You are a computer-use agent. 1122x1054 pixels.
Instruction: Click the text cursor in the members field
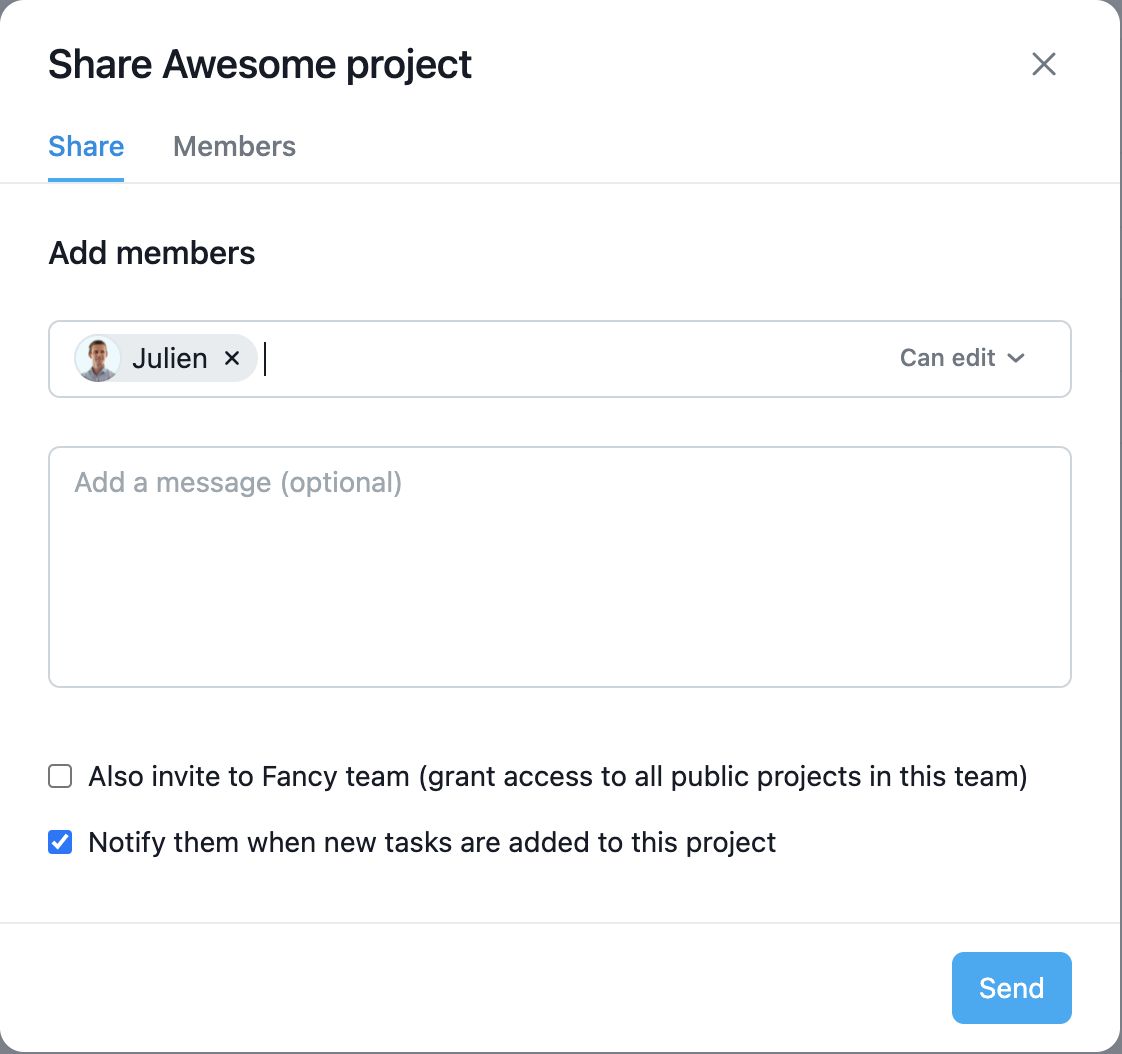[266, 358]
